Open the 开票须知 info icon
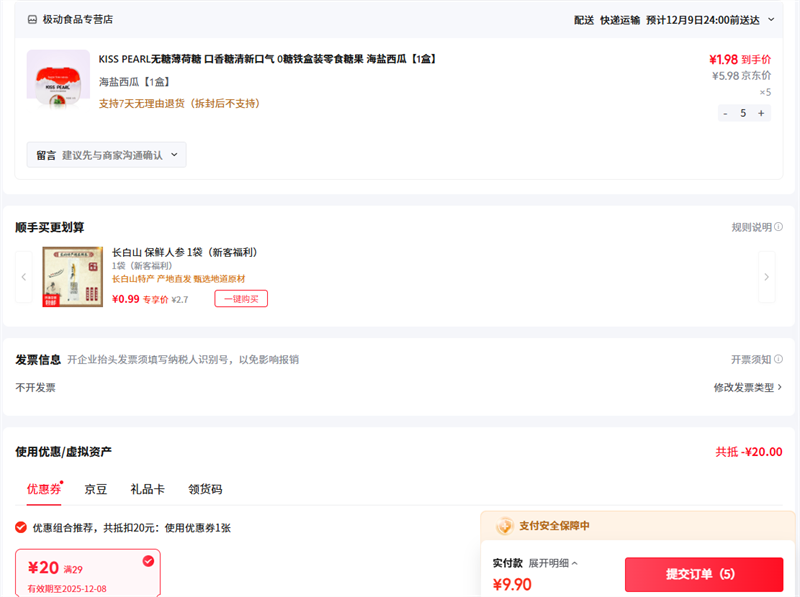 (x=779, y=360)
